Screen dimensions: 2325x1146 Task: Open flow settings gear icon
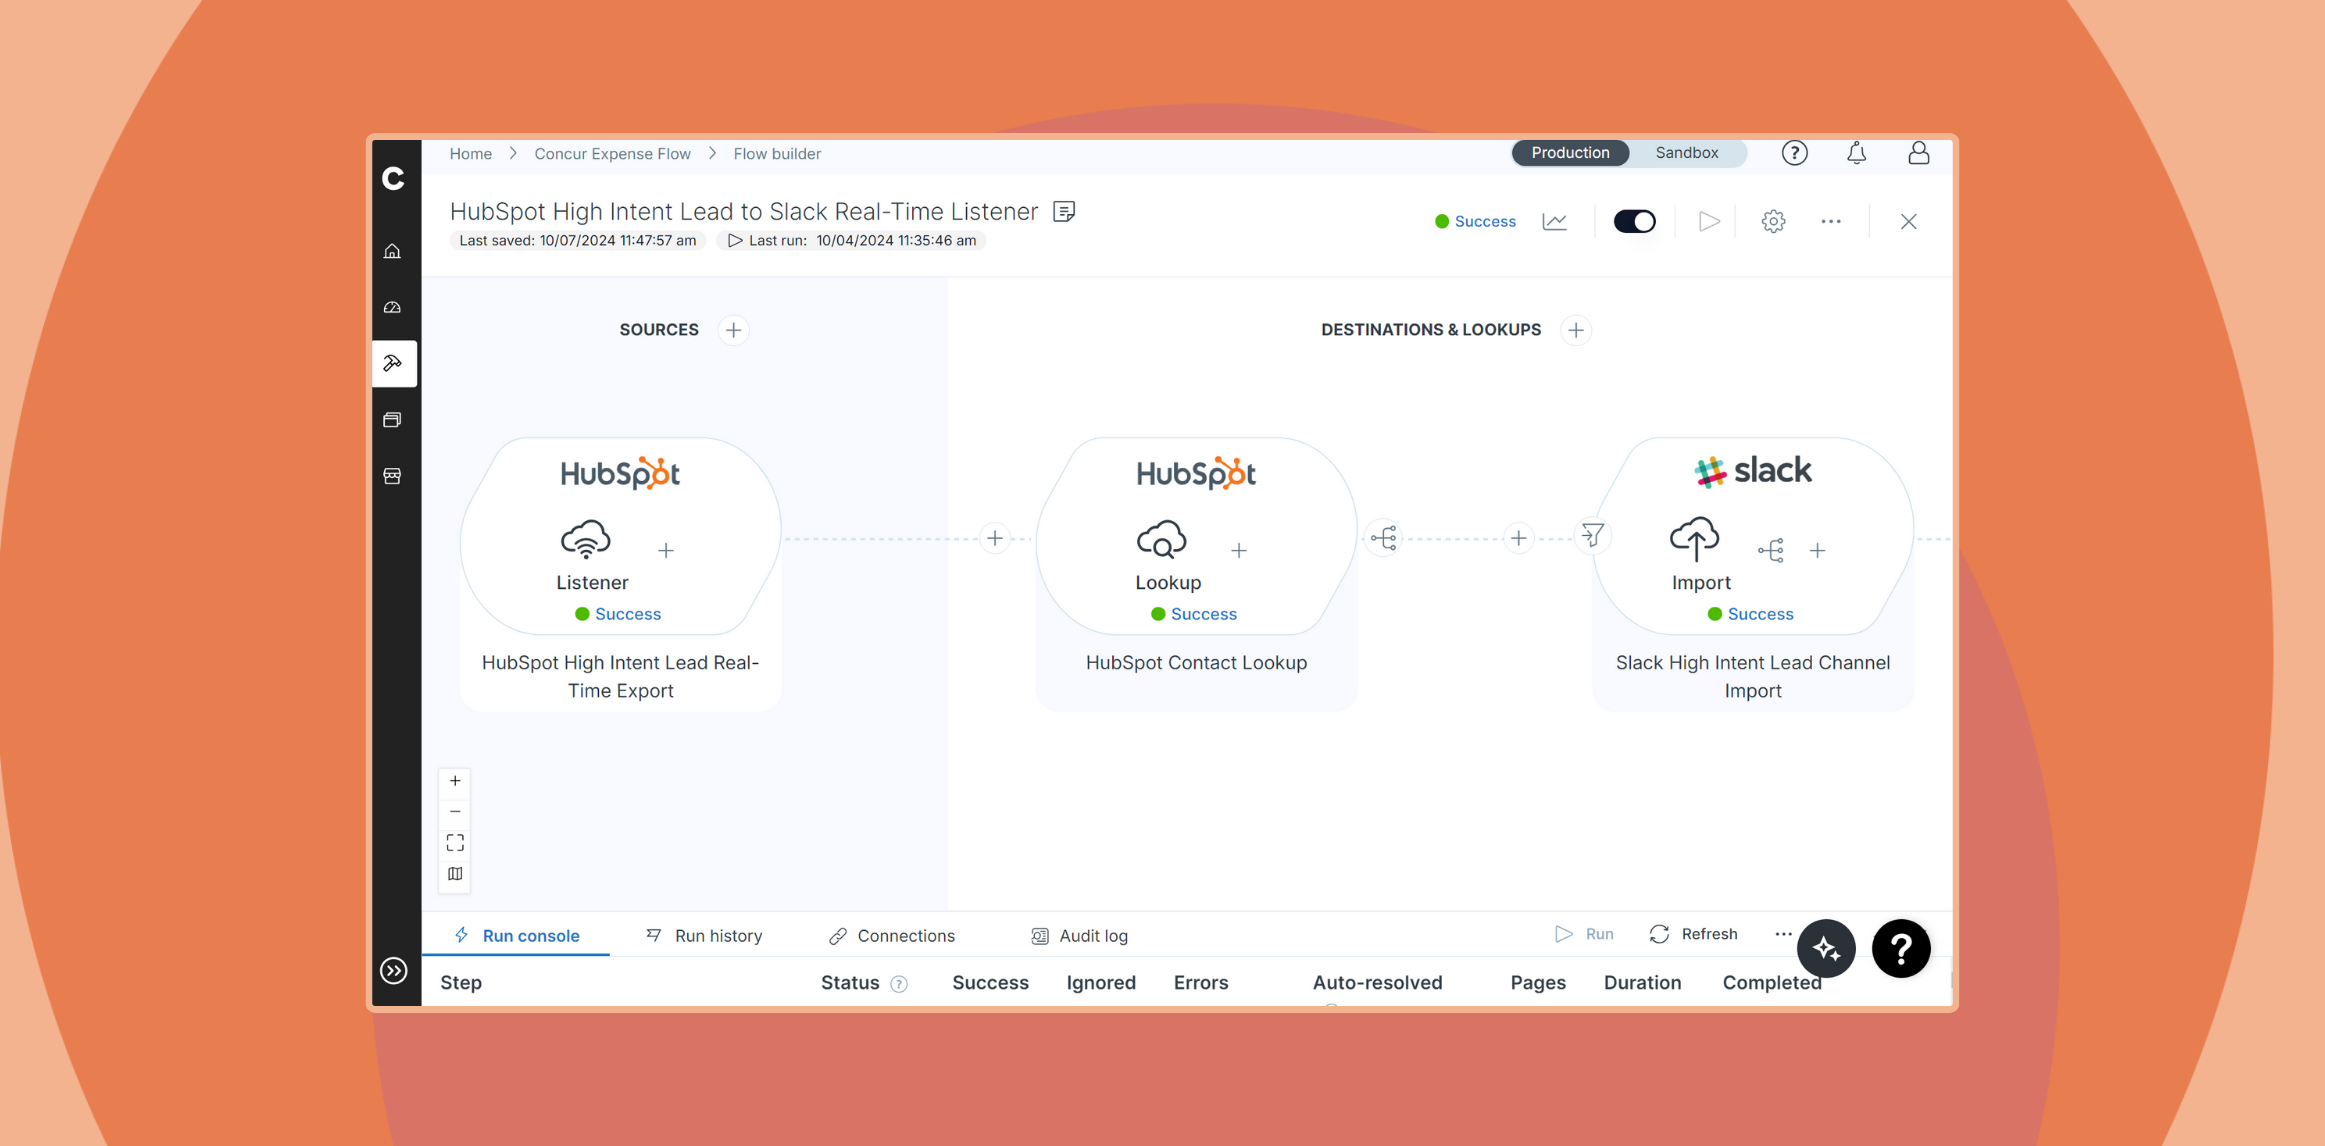pyautogui.click(x=1773, y=222)
